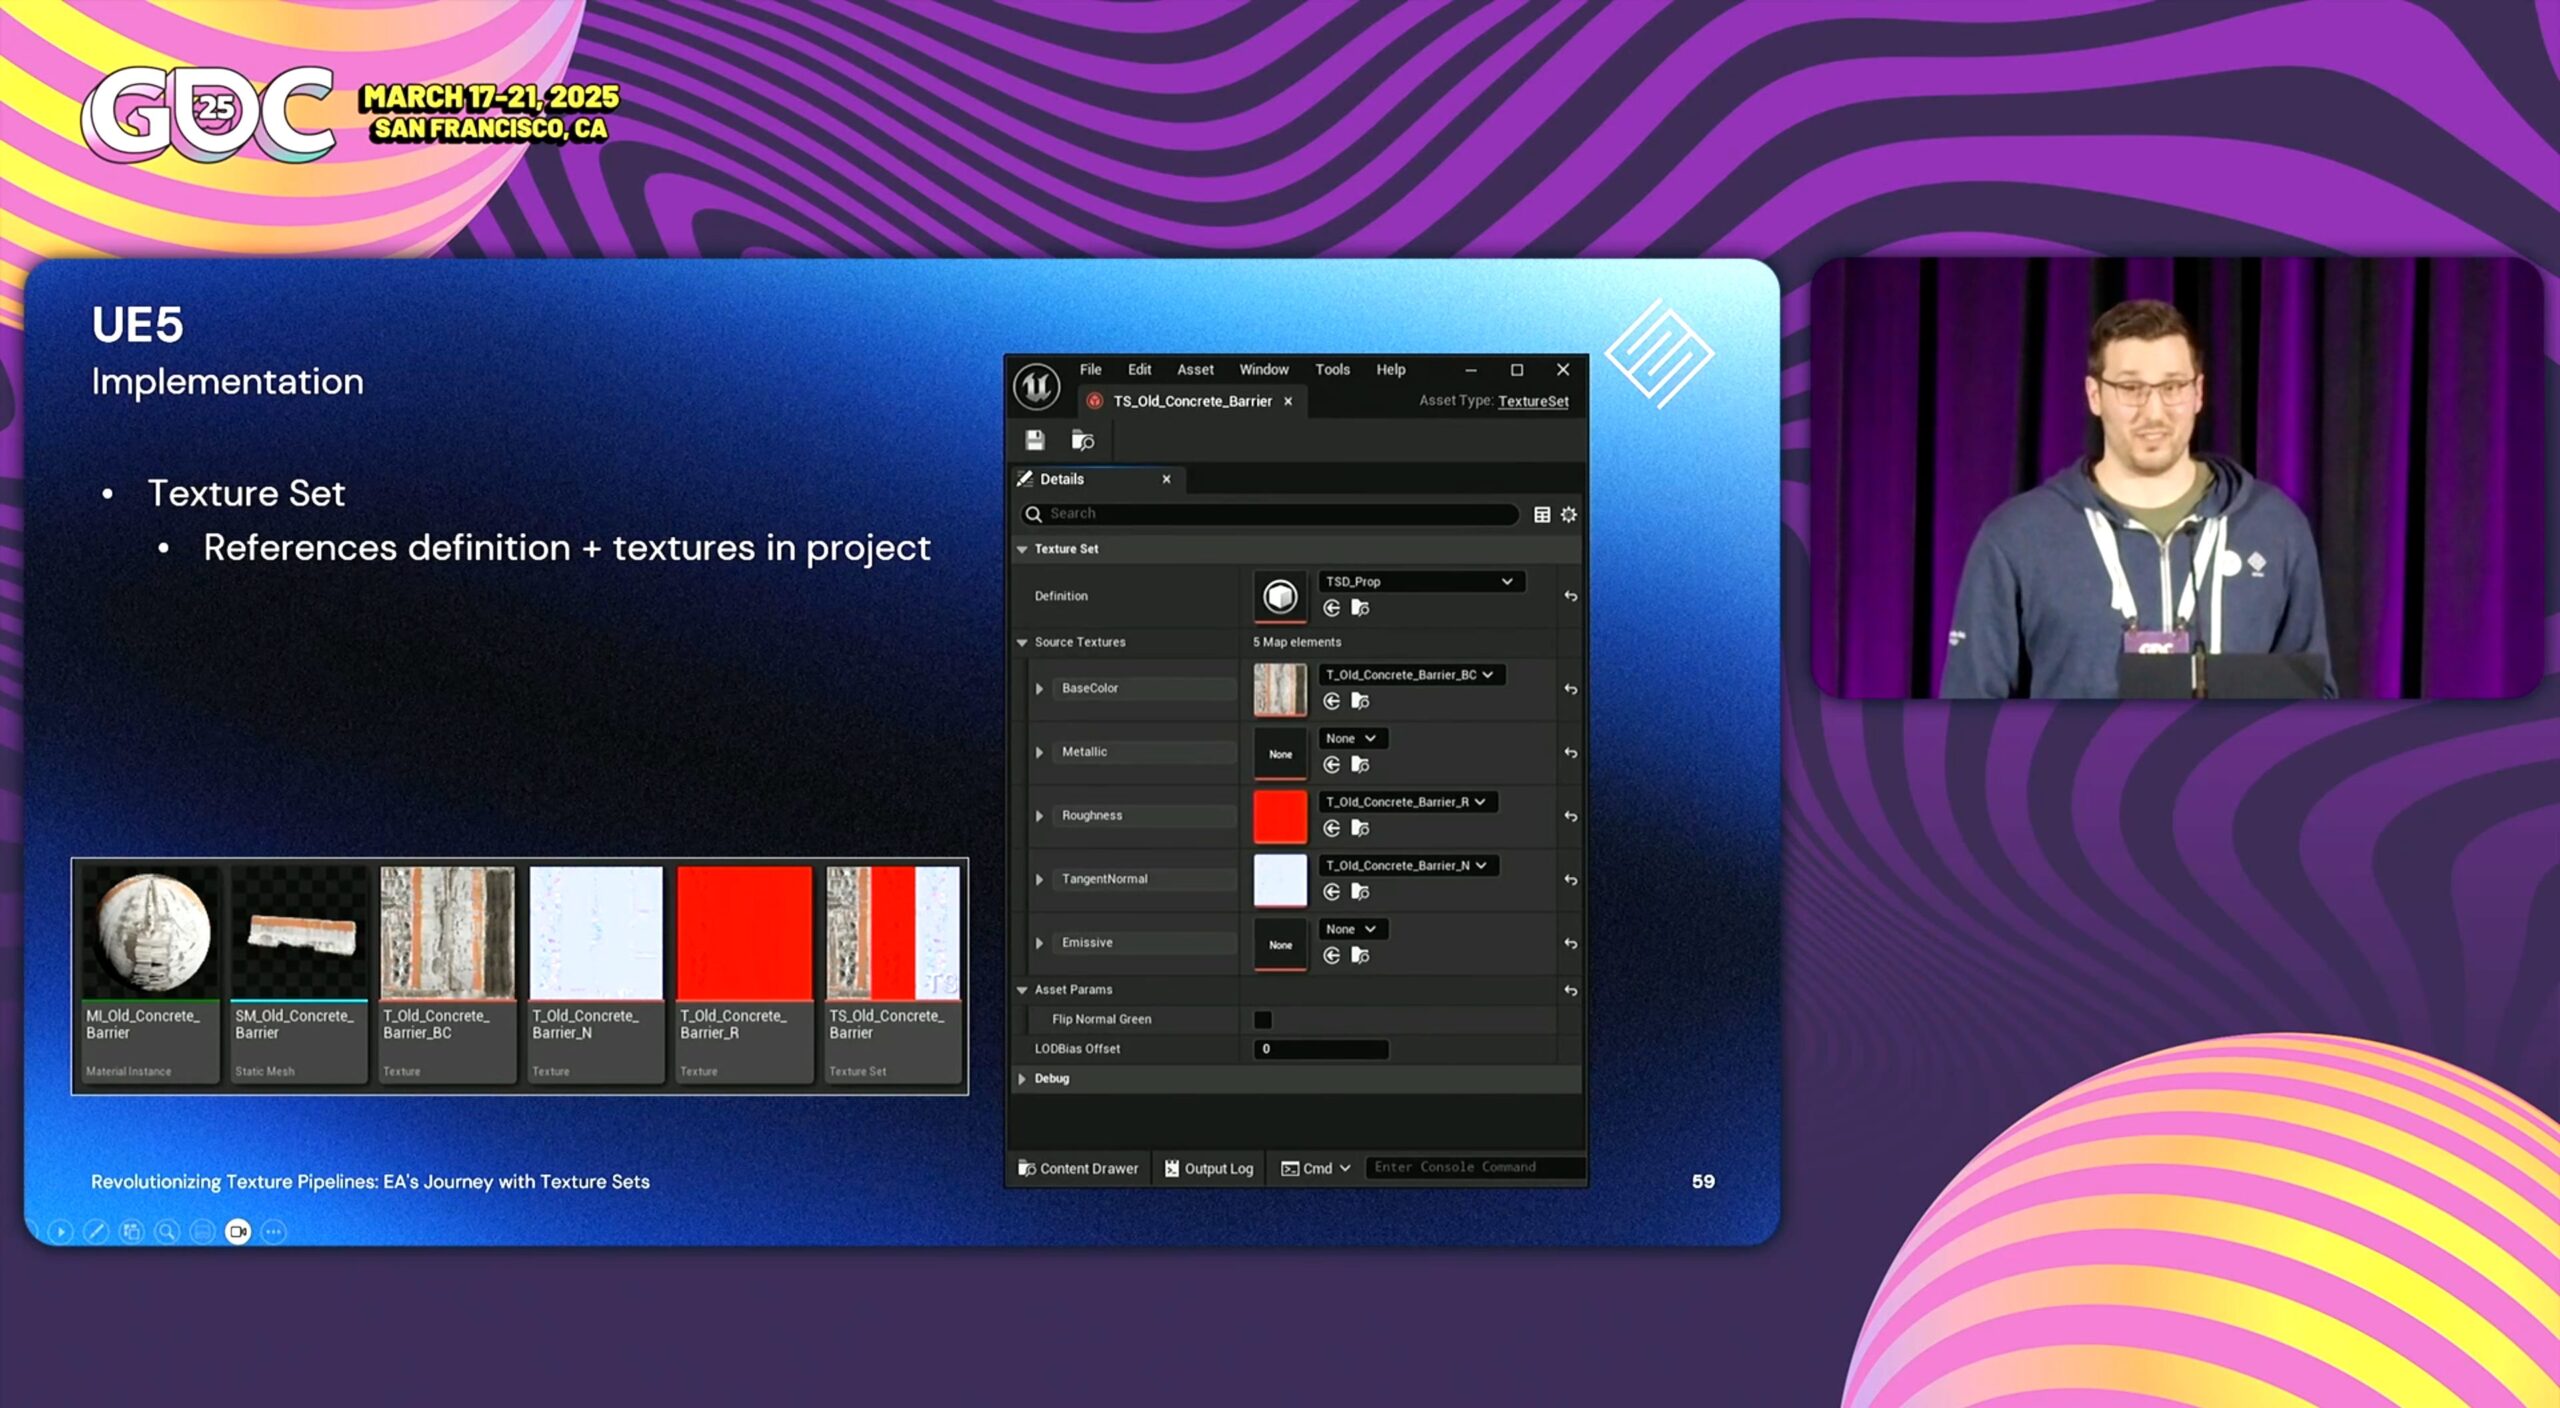Expand the Emissive map element
This screenshot has height=1408, width=2560.
coord(1039,943)
